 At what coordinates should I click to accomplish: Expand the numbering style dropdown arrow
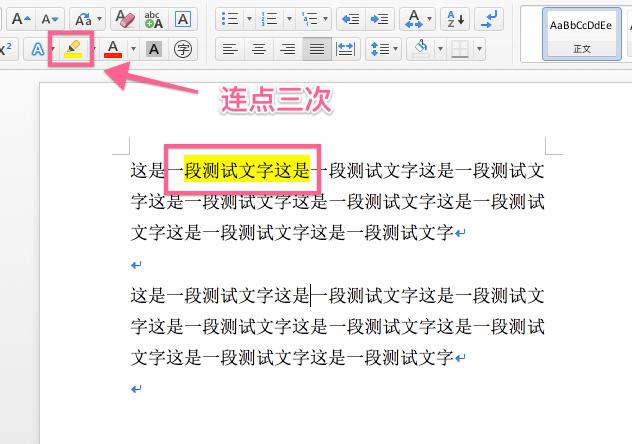pos(289,19)
